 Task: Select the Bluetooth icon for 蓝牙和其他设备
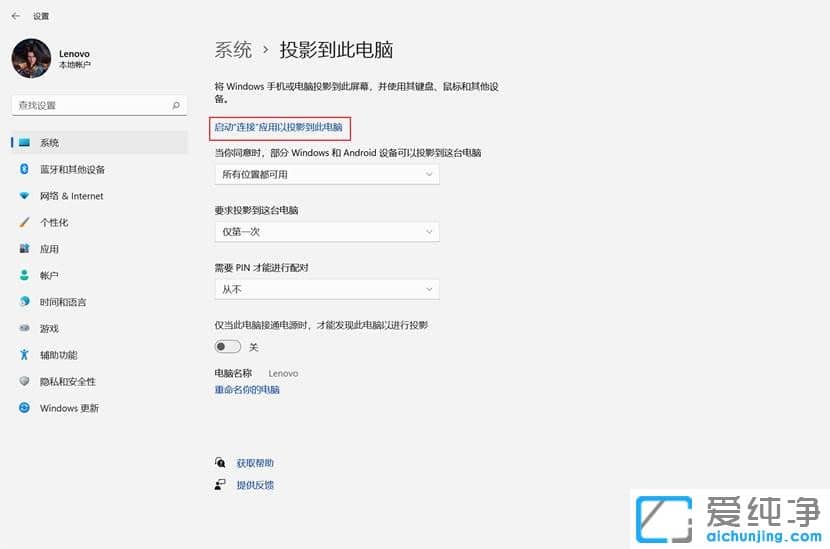coord(24,169)
